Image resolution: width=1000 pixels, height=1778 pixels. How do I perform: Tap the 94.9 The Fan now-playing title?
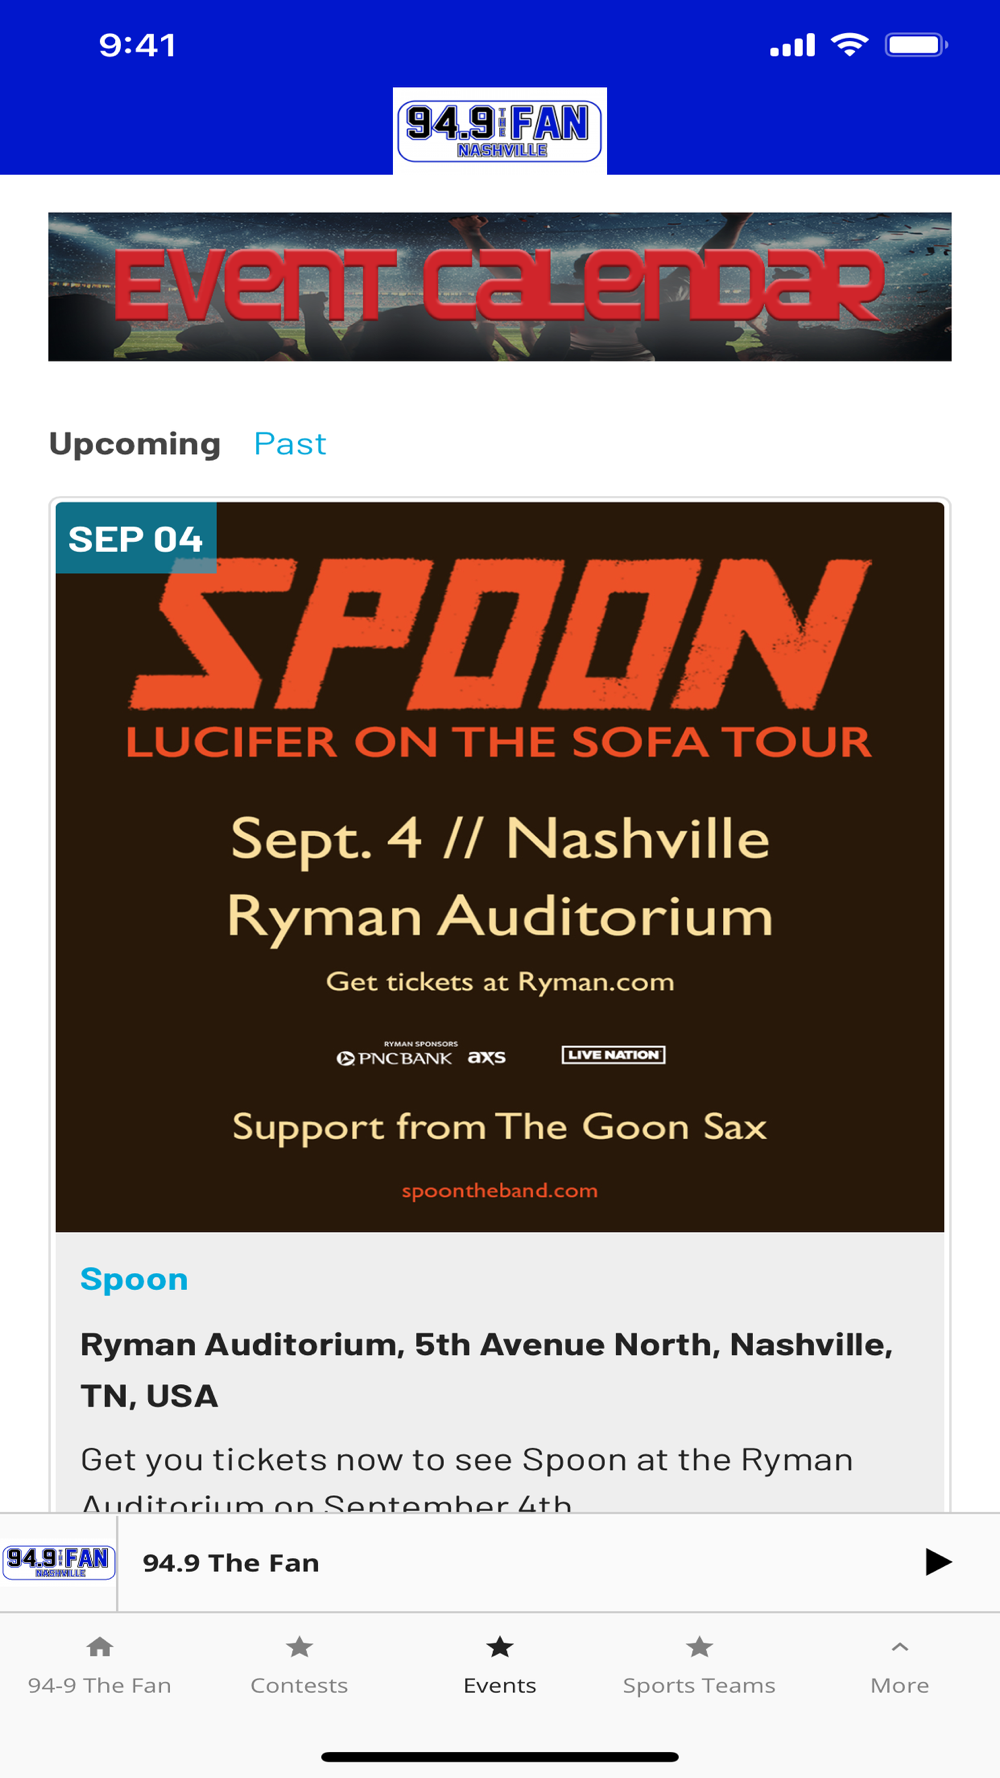pos(231,1563)
